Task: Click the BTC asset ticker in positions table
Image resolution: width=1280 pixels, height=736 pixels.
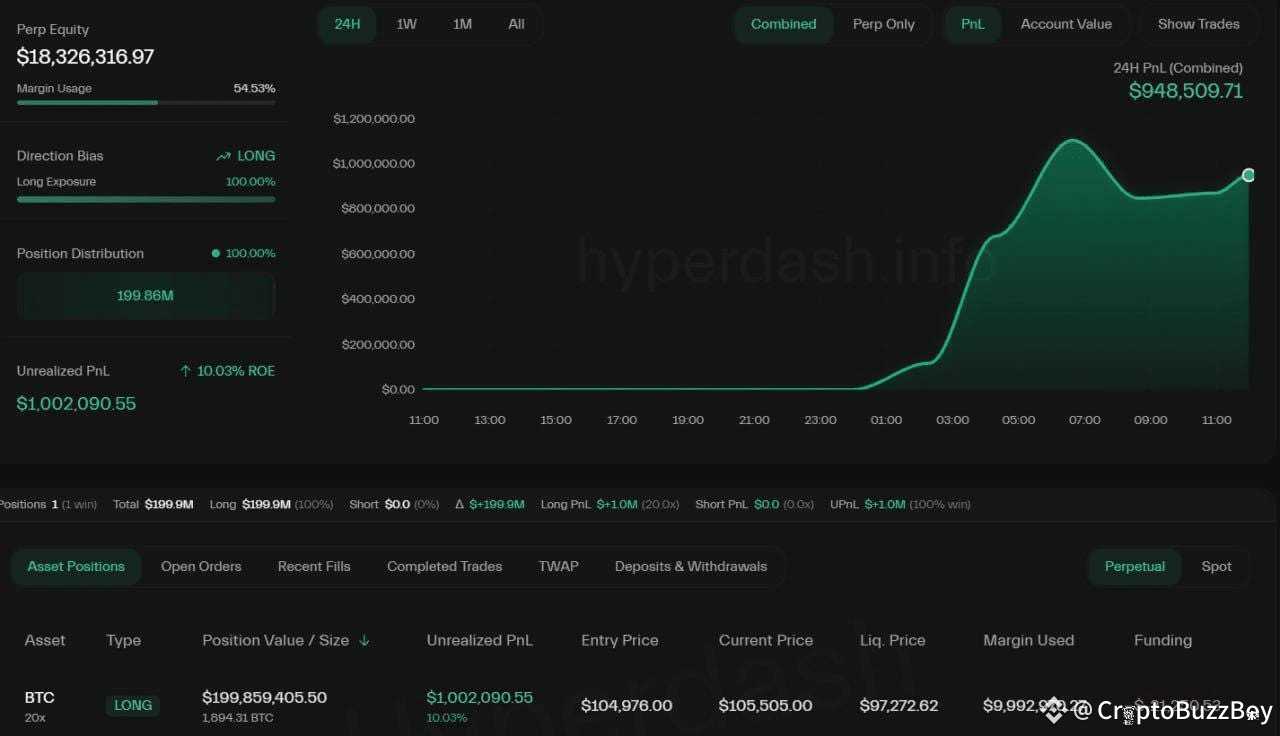Action: pyautogui.click(x=39, y=697)
